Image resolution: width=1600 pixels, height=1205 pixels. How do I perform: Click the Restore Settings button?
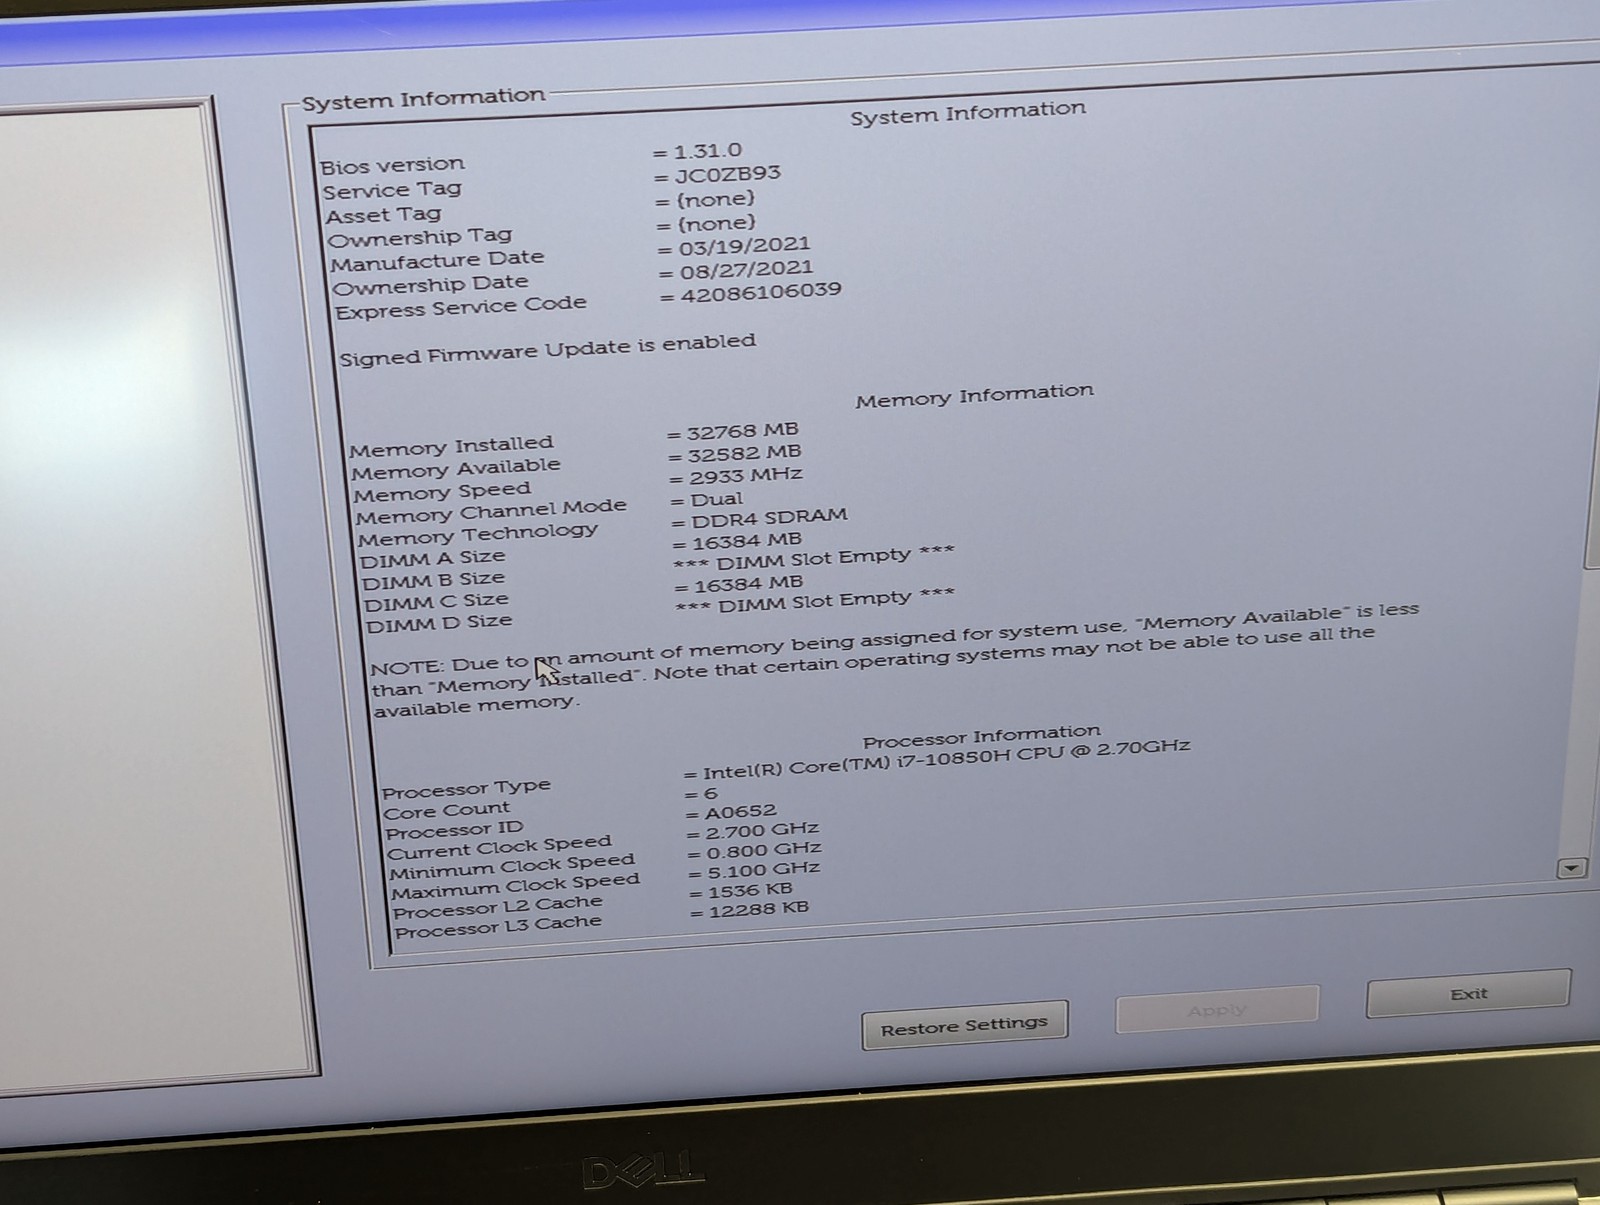(965, 1025)
